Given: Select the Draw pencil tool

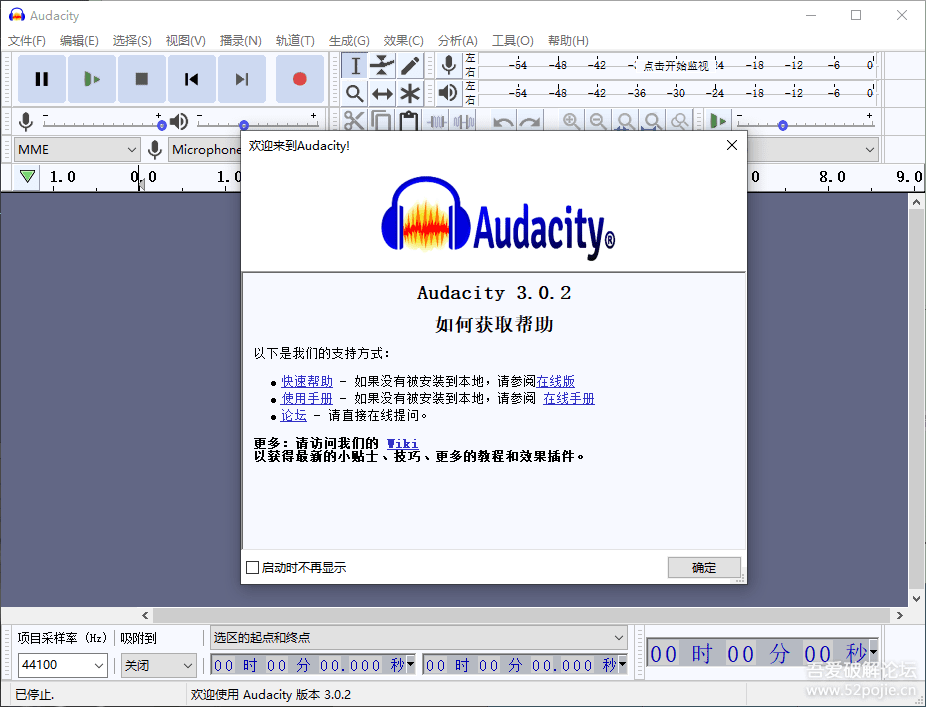Looking at the screenshot, I should [x=410, y=66].
